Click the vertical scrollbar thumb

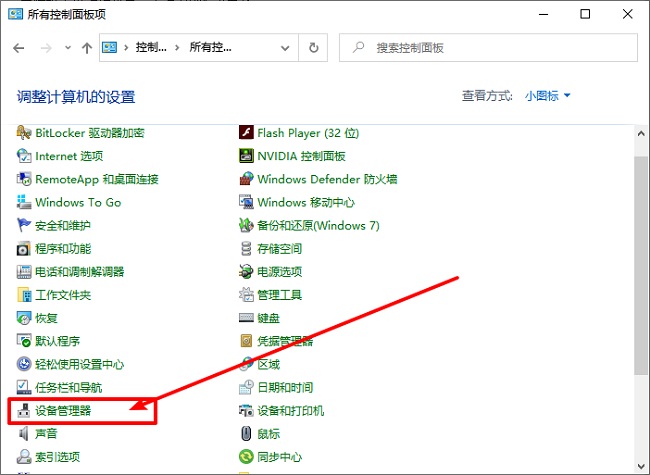click(641, 265)
